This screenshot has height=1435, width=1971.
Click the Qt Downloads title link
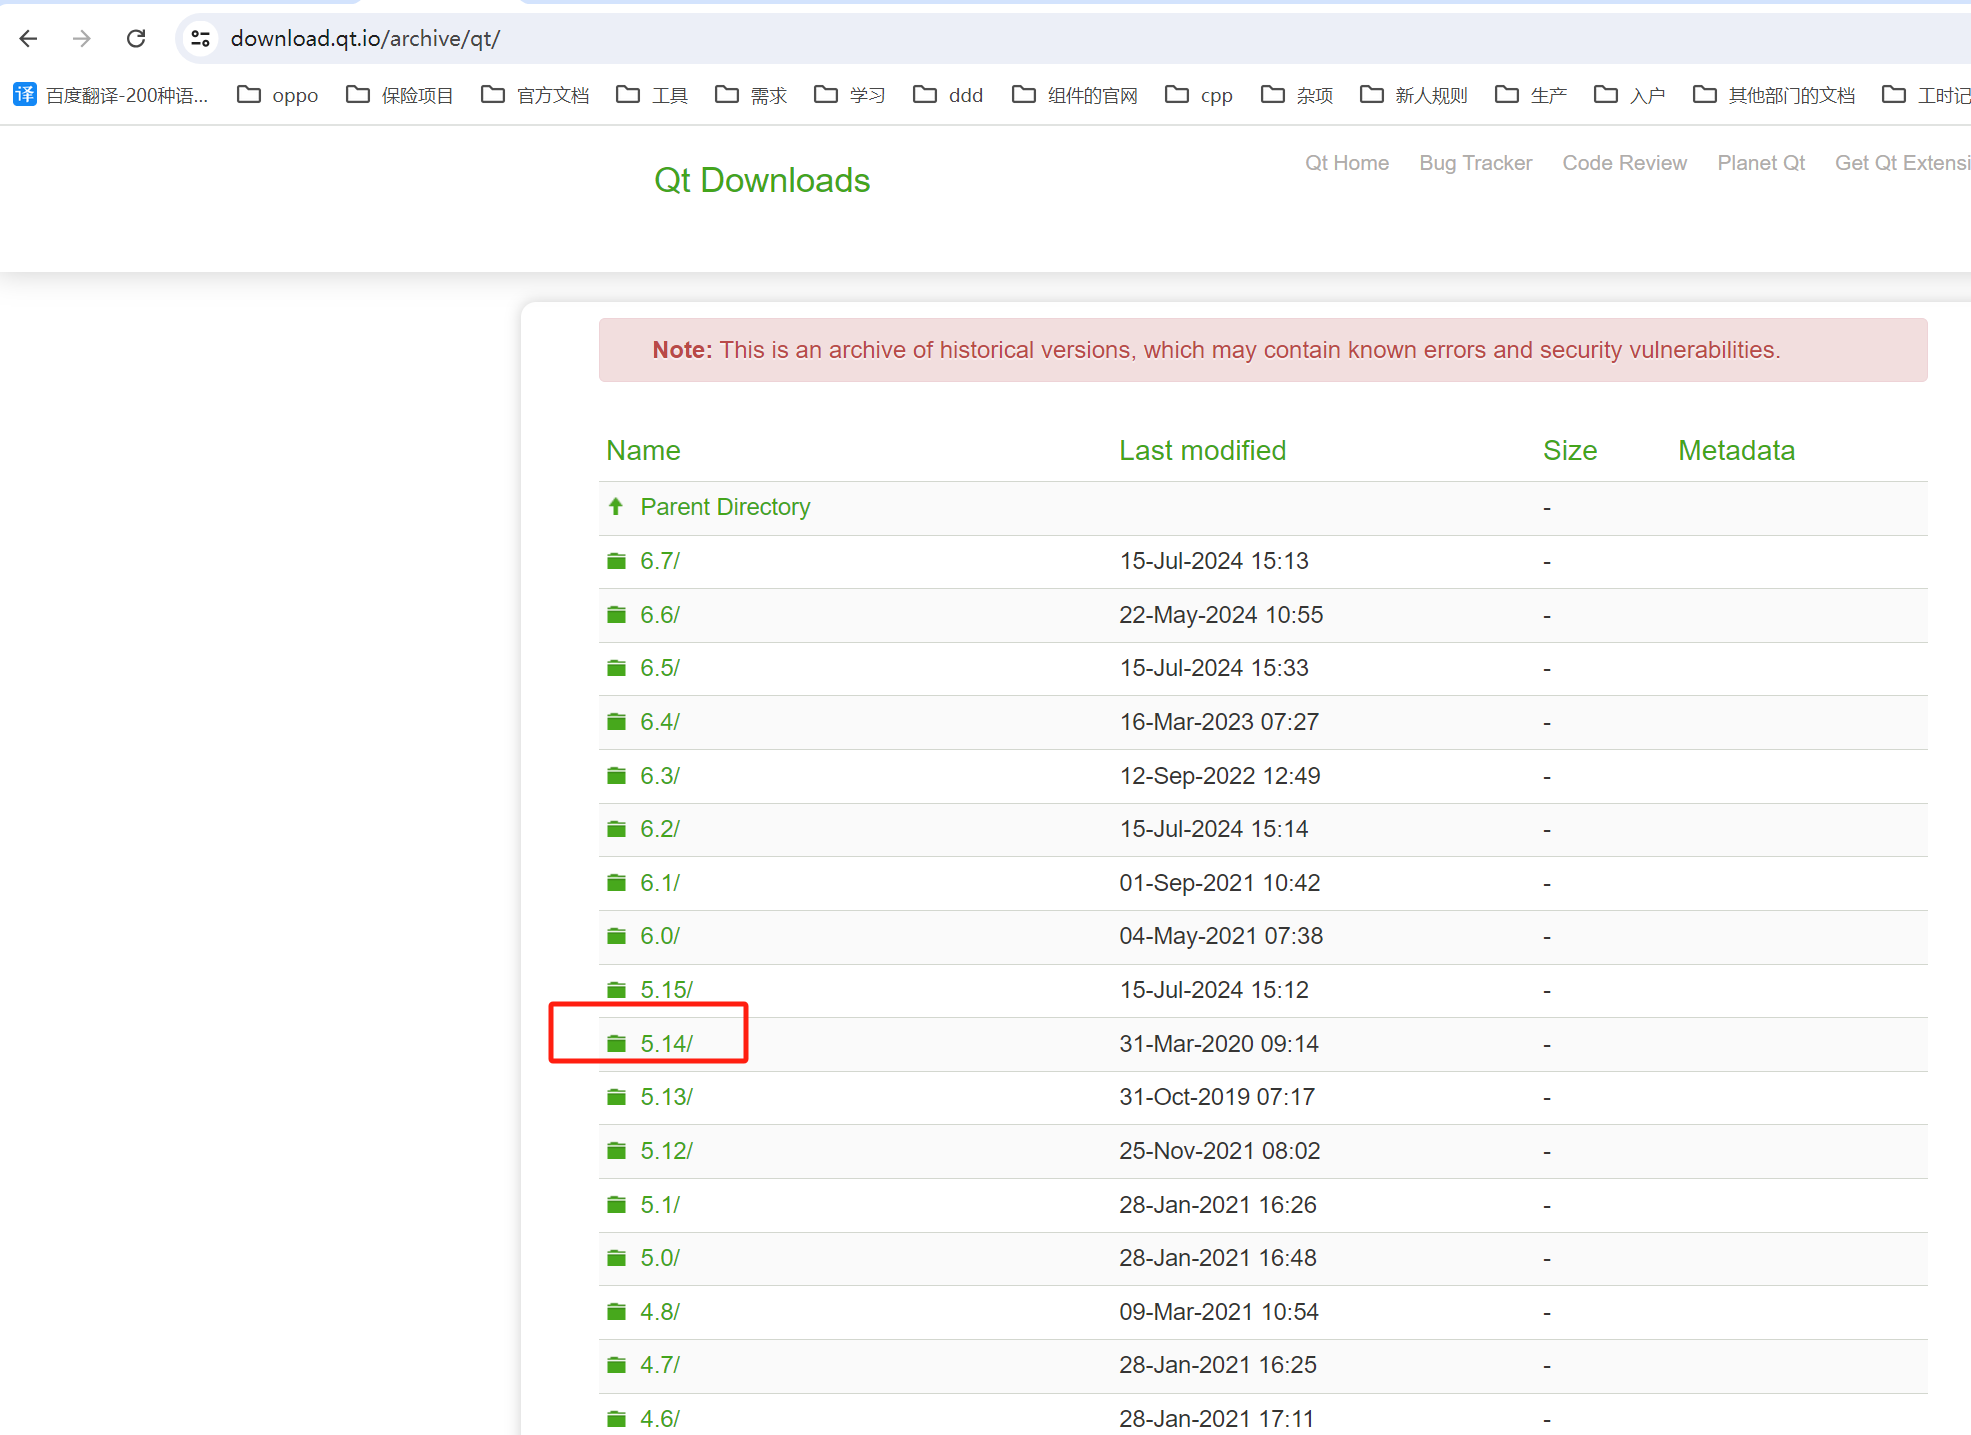762,180
